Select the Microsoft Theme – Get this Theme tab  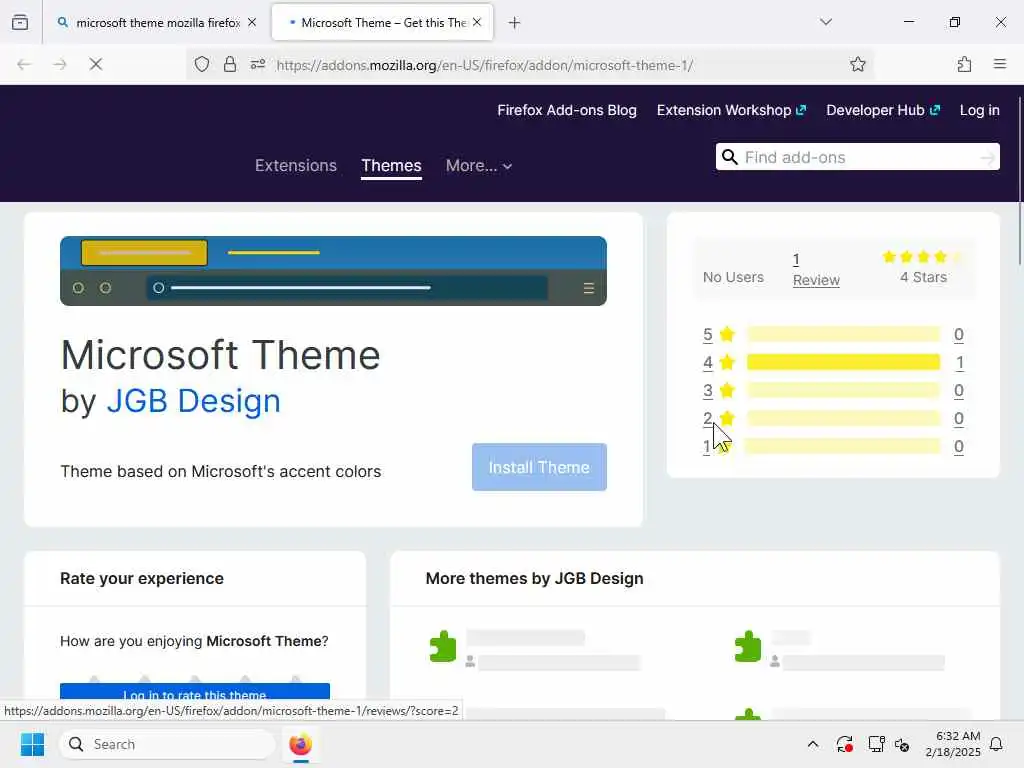(x=382, y=23)
